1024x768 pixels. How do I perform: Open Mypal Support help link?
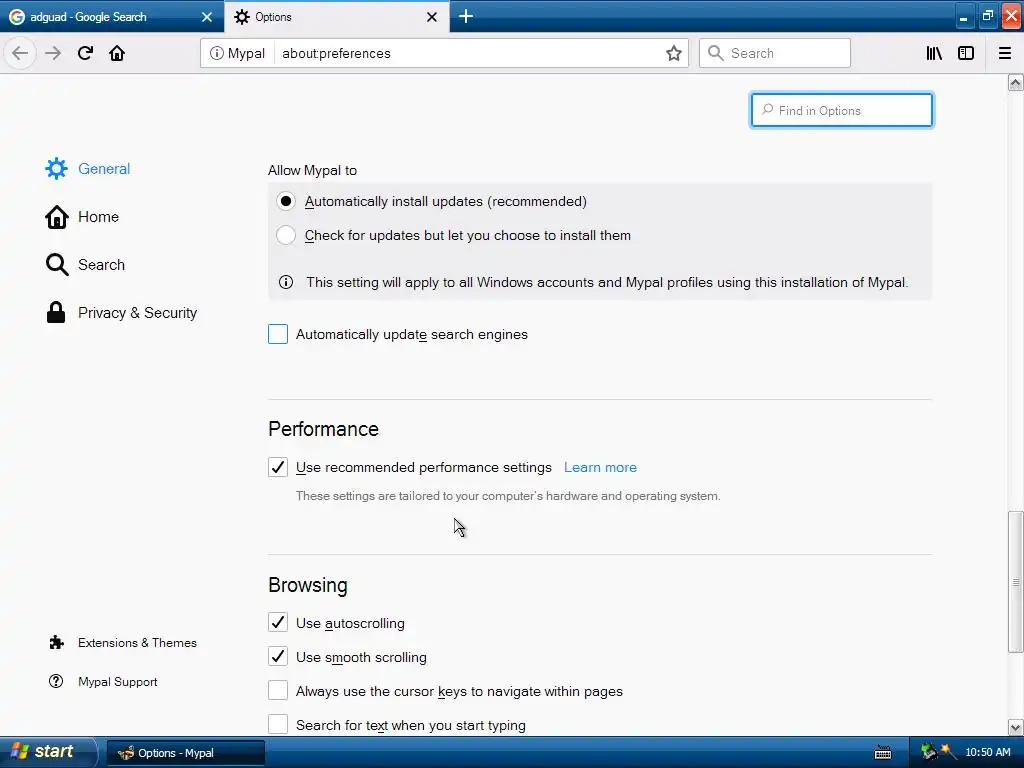click(103, 682)
